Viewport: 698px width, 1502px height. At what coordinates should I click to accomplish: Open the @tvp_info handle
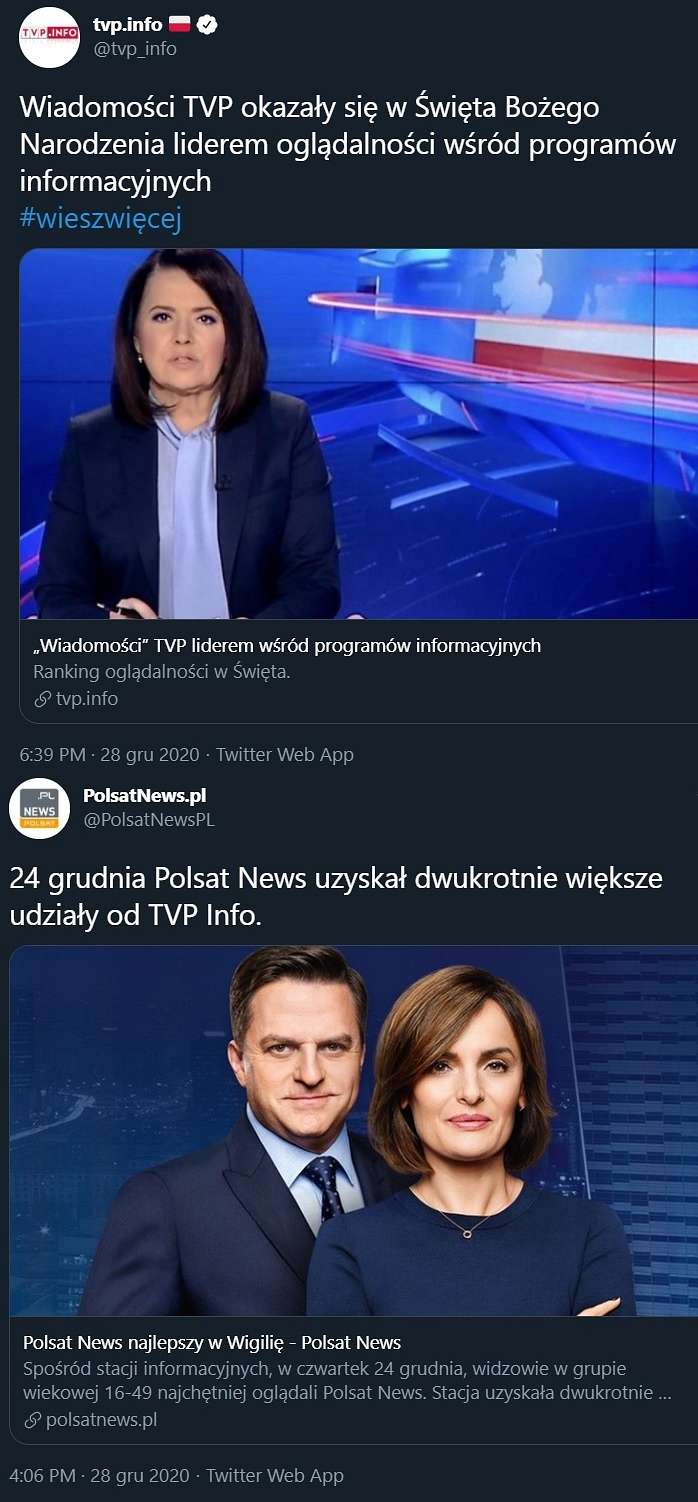(x=135, y=48)
